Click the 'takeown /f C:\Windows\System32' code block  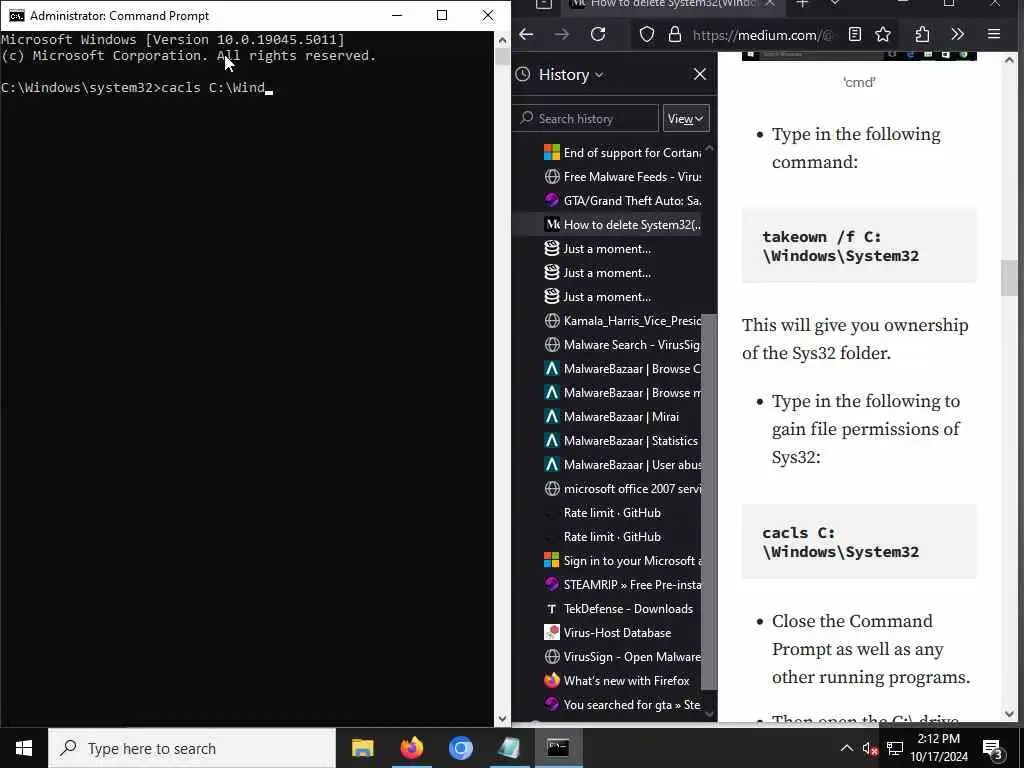(x=859, y=246)
